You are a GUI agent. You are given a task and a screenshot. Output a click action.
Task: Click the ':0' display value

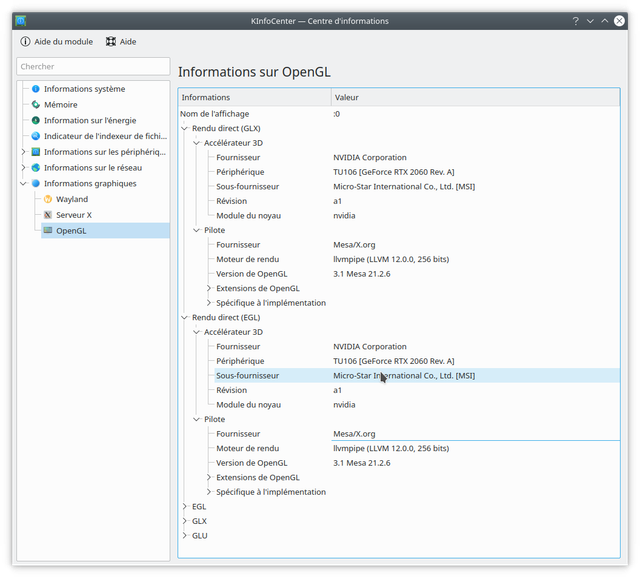pyautogui.click(x=336, y=114)
